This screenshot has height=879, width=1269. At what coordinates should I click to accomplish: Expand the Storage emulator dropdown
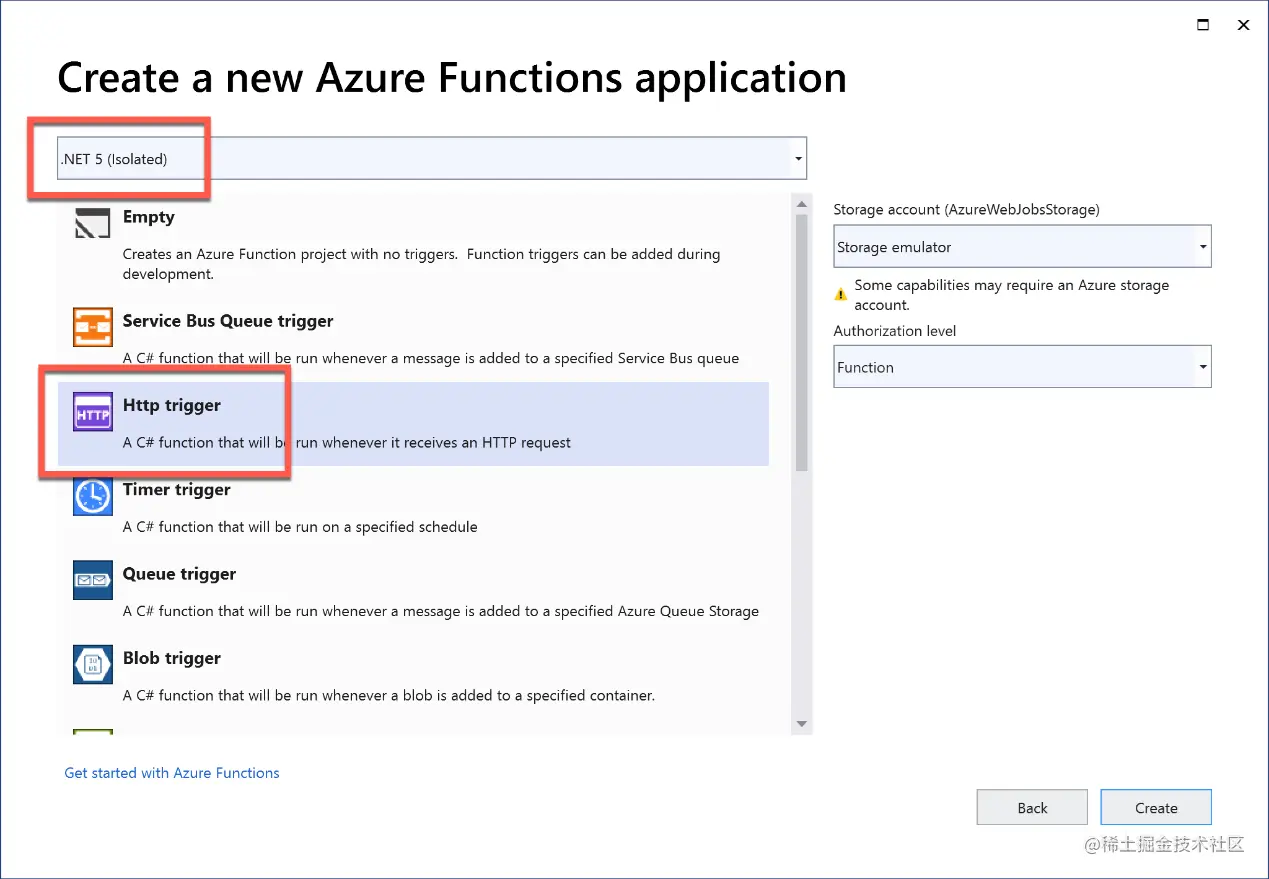coord(1203,247)
